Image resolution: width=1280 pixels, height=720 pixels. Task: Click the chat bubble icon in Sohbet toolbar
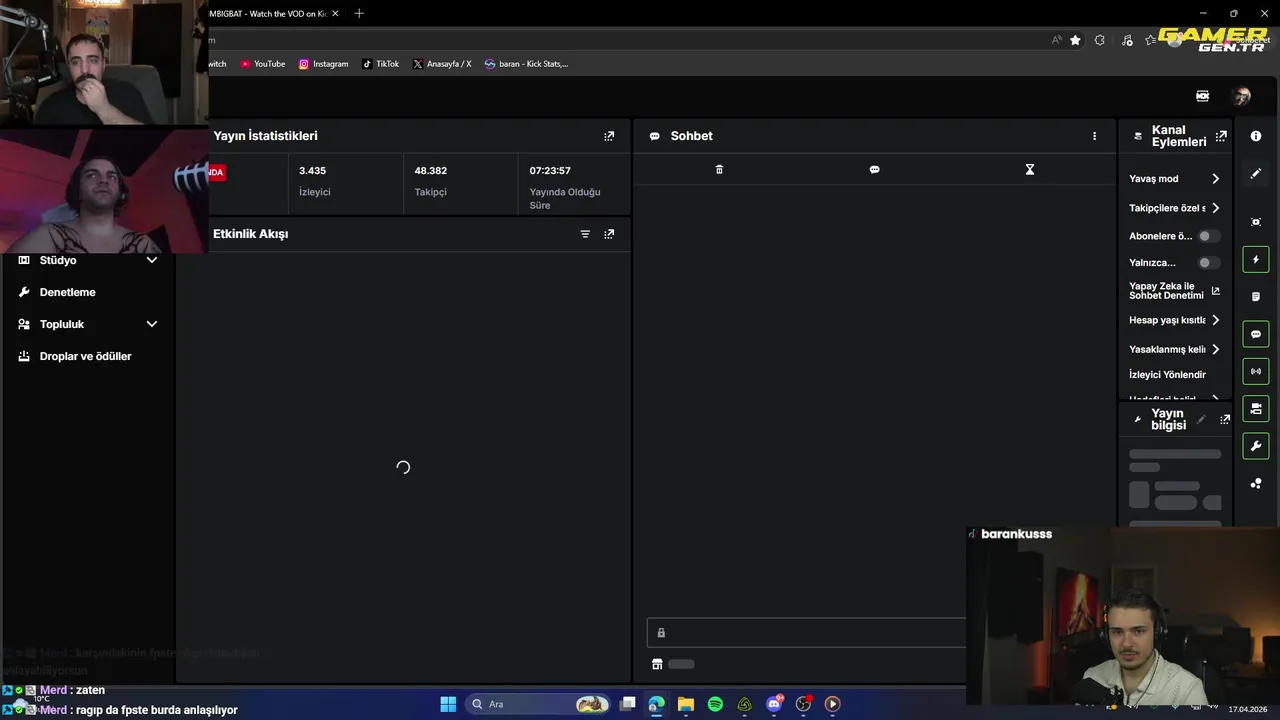pyautogui.click(x=874, y=170)
